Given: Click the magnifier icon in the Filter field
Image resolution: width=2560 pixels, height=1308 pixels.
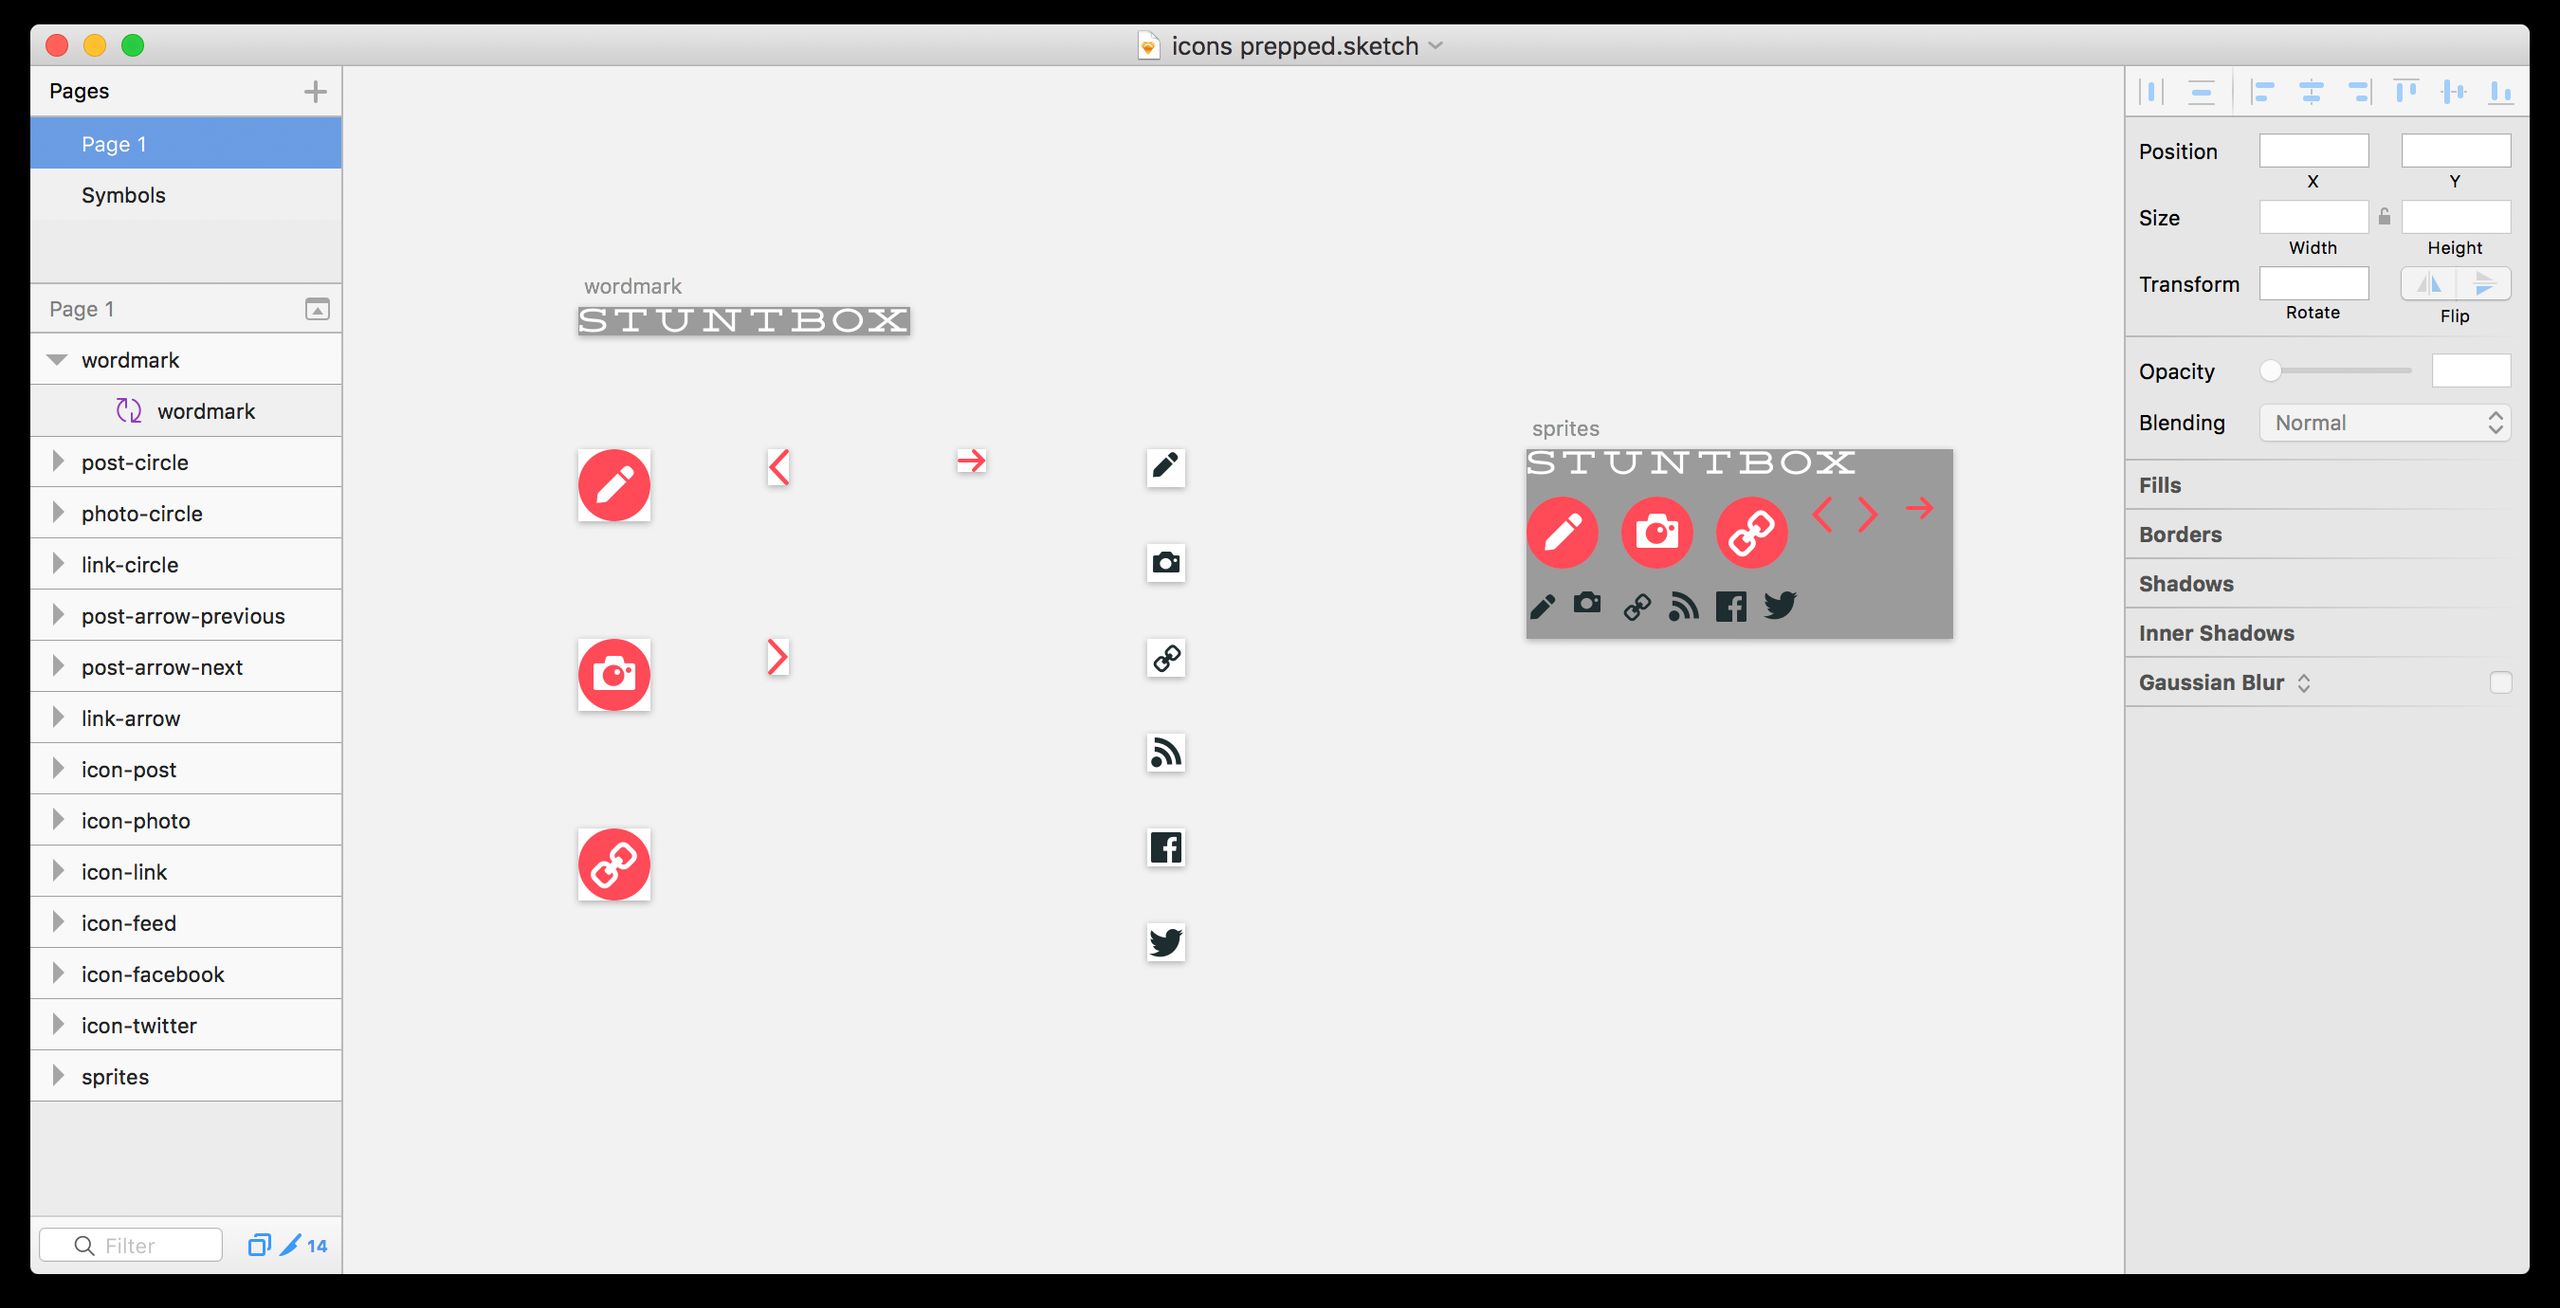Looking at the screenshot, I should (85, 1245).
